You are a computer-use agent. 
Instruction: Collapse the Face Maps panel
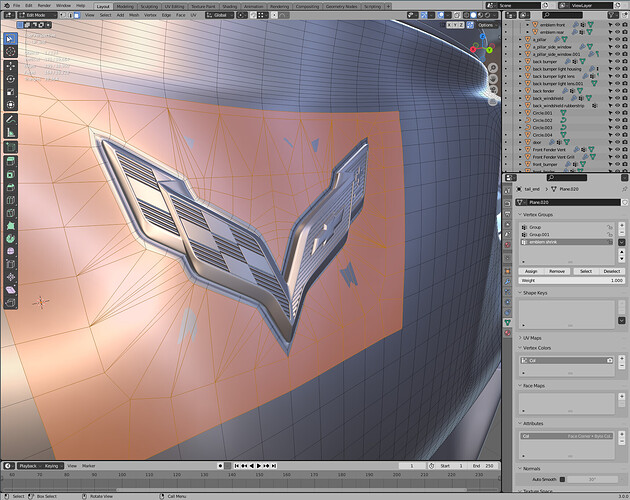click(534, 386)
